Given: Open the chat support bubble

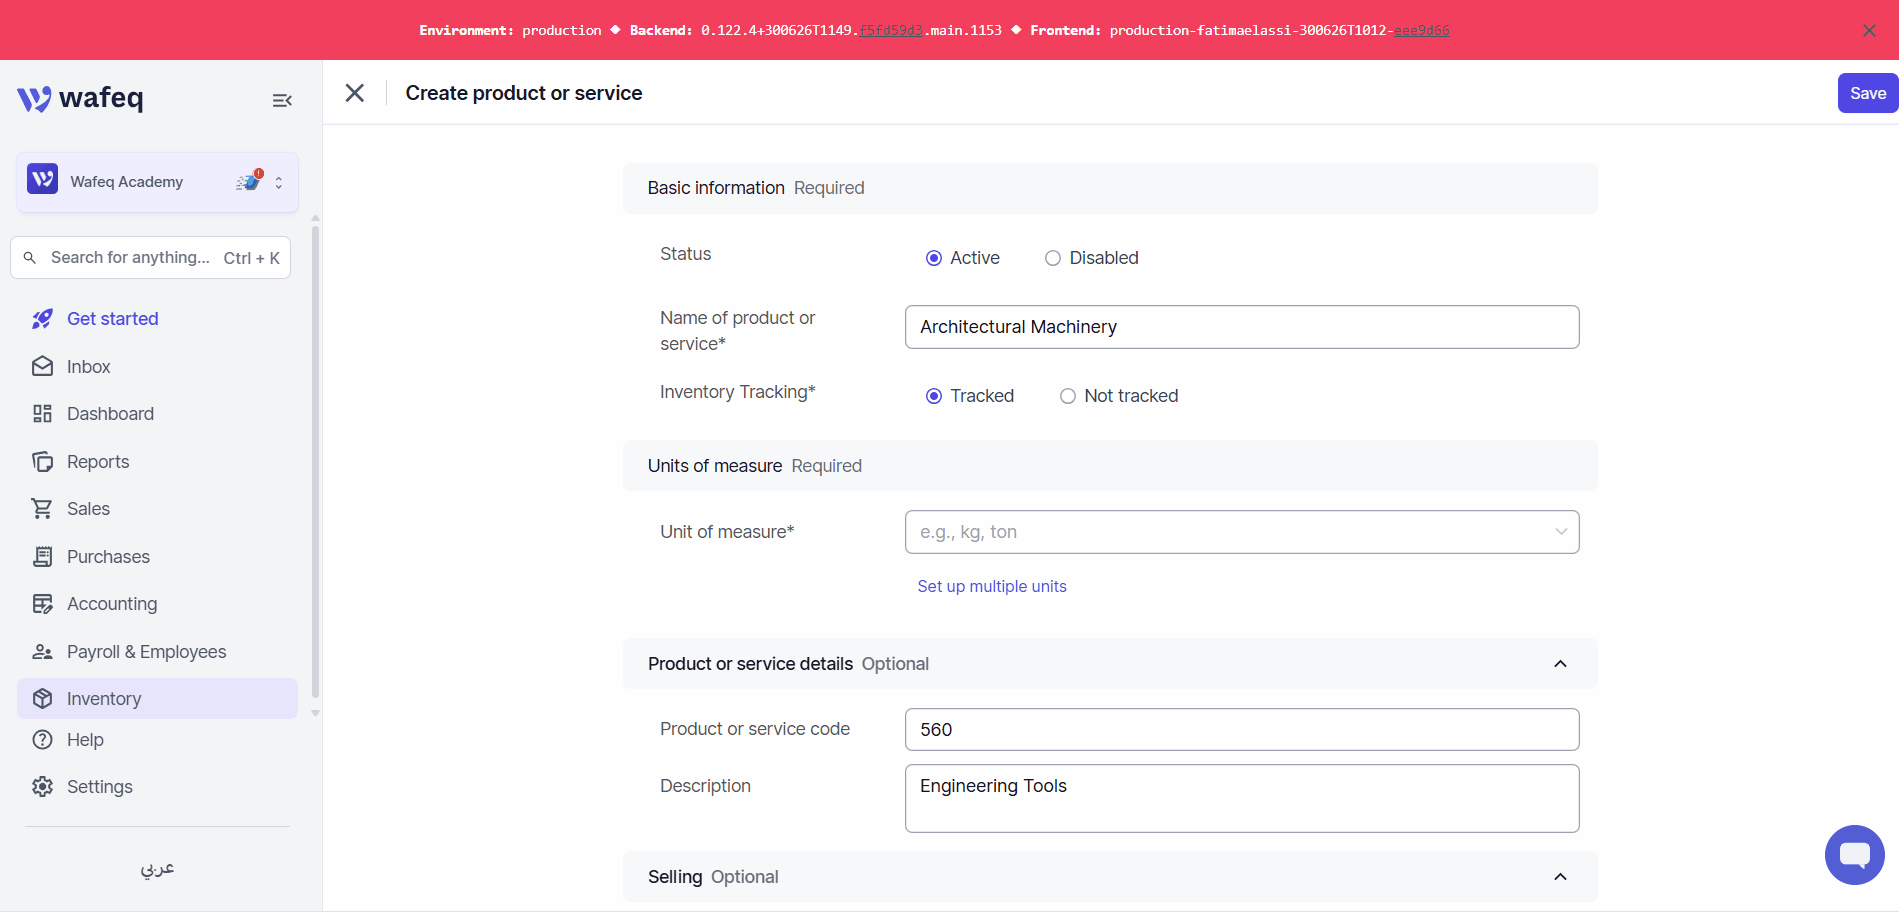Looking at the screenshot, I should point(1854,855).
